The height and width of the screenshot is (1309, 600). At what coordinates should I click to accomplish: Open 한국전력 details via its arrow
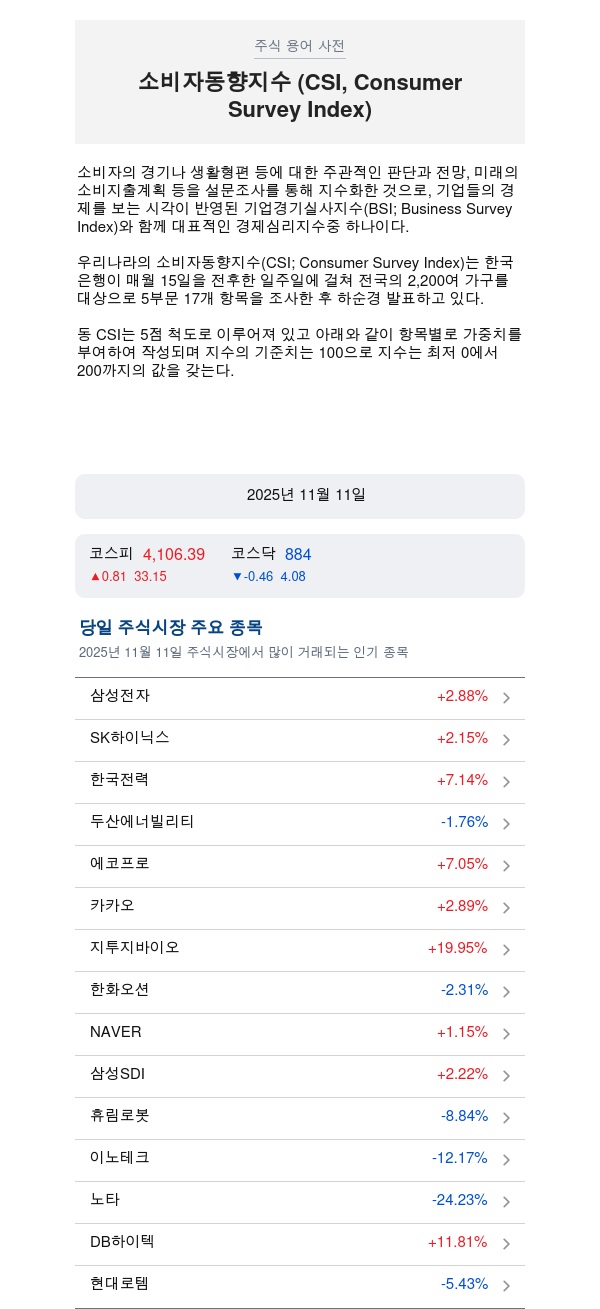tap(507, 782)
